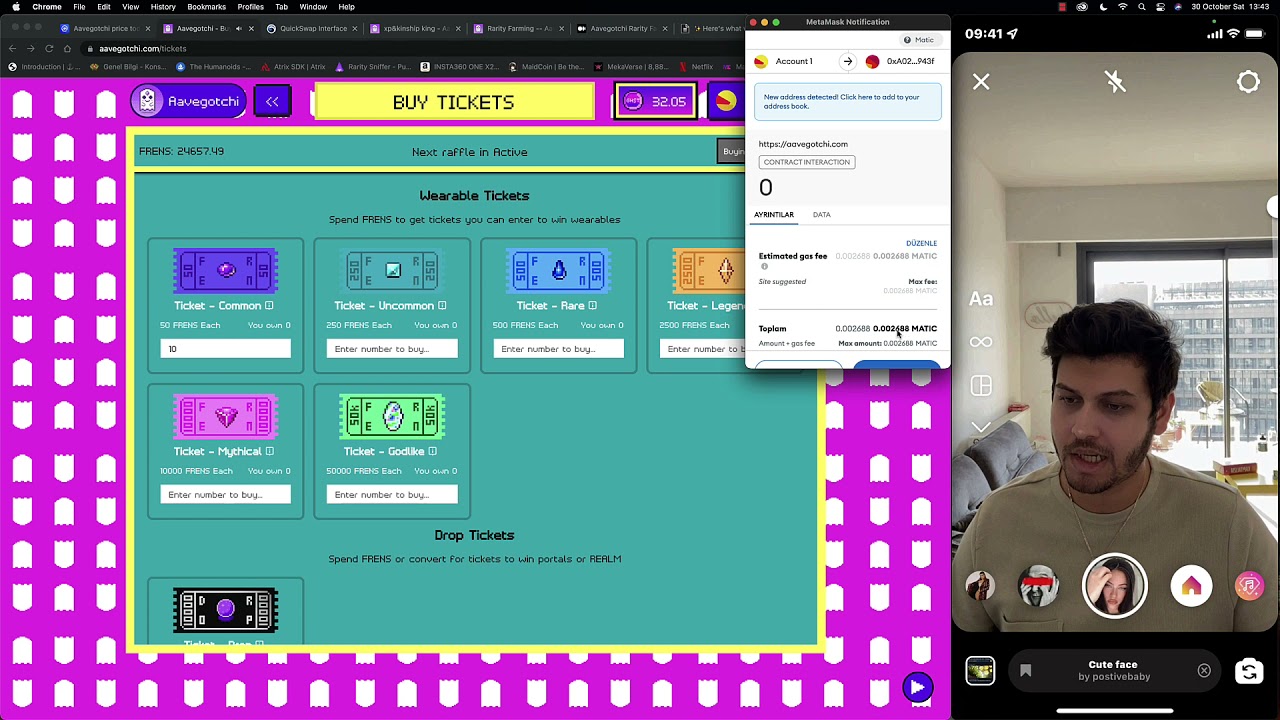Remove the Cute face effect
Screen dimensions: 1280x720
tap(1204, 671)
